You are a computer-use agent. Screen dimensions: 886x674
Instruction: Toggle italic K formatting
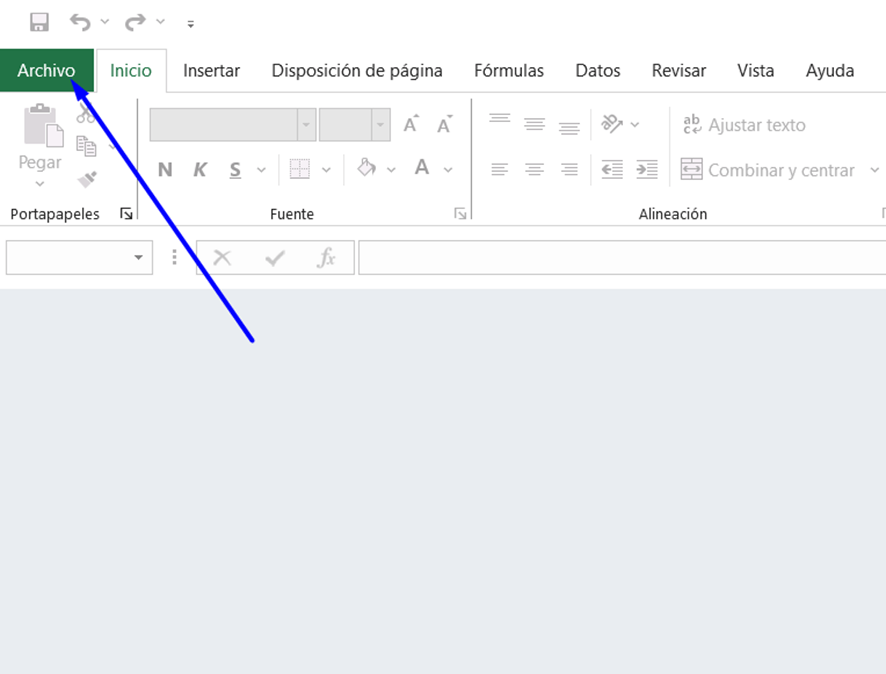pyautogui.click(x=199, y=169)
